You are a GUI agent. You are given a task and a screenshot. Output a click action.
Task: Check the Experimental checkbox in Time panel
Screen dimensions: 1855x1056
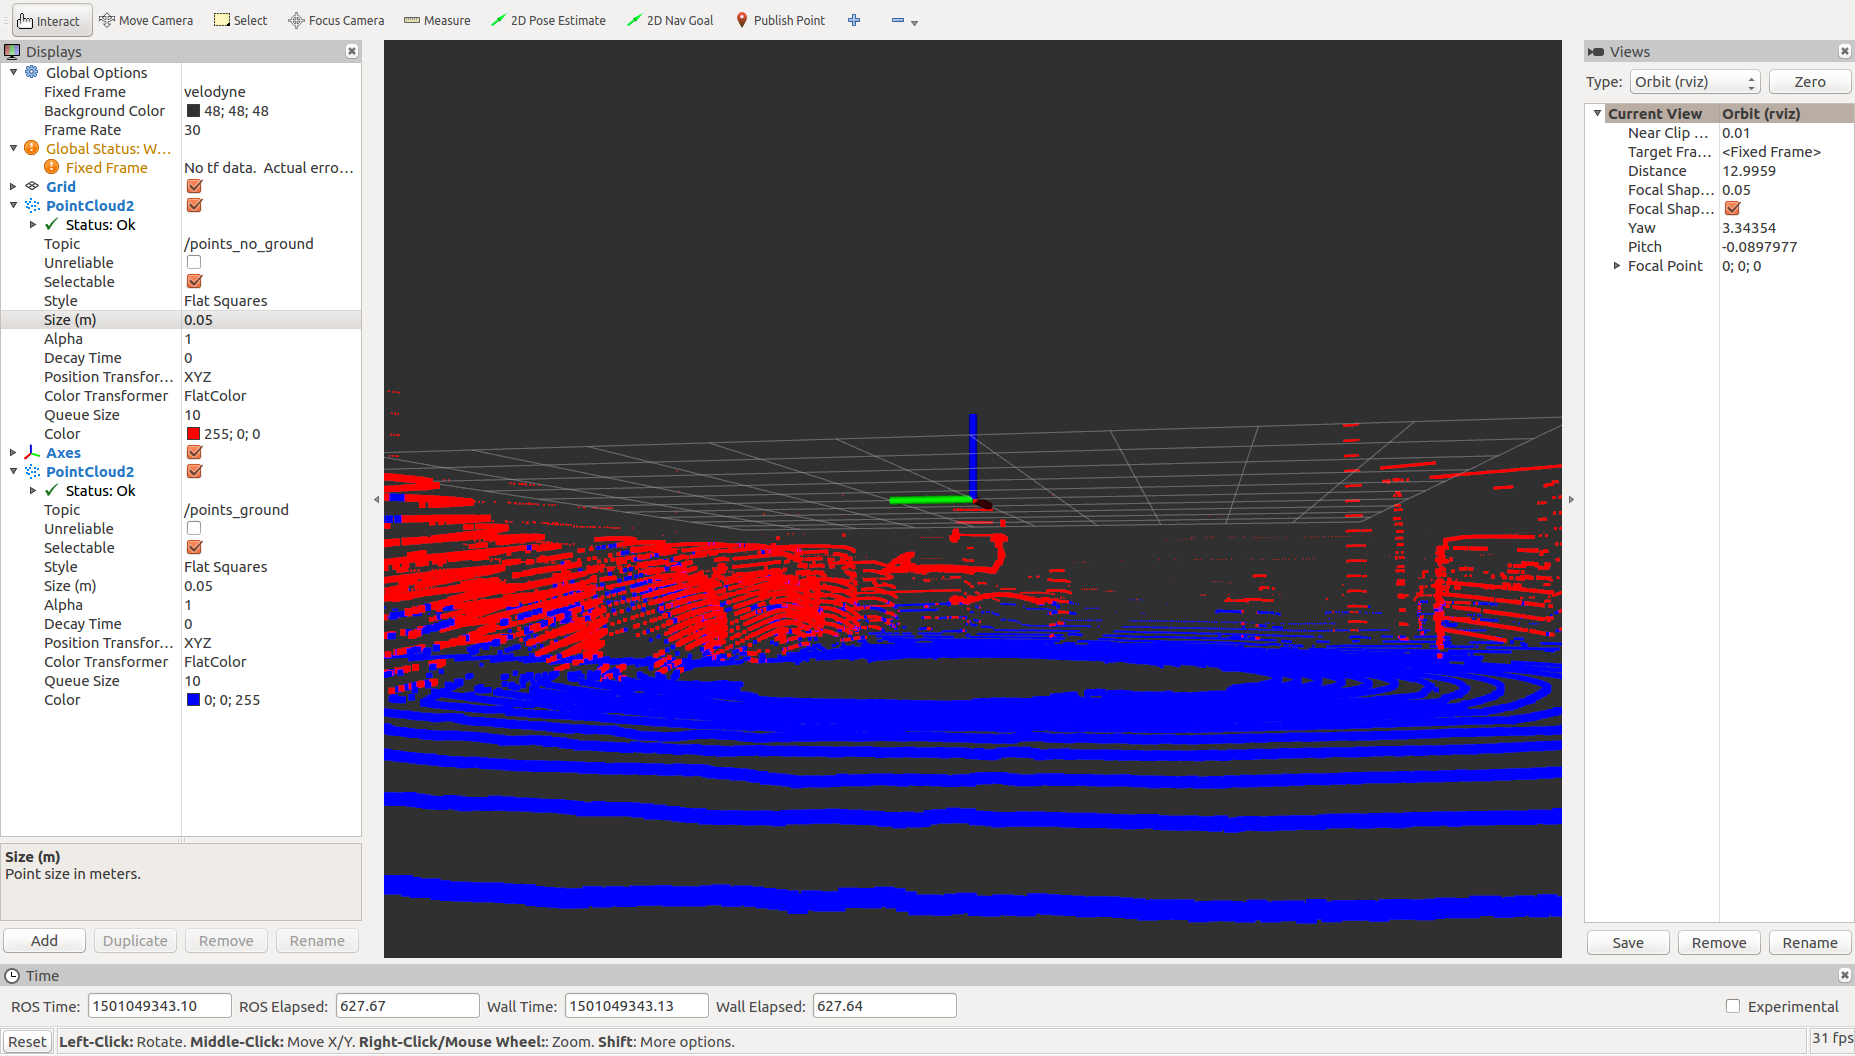pyautogui.click(x=1731, y=1006)
